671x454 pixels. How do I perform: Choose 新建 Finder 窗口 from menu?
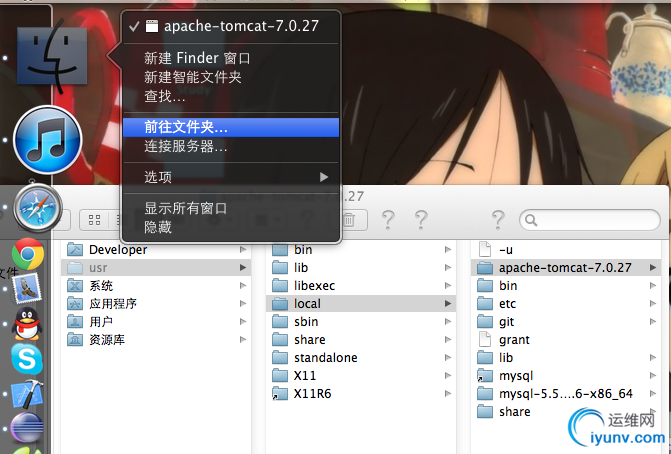tap(231, 58)
